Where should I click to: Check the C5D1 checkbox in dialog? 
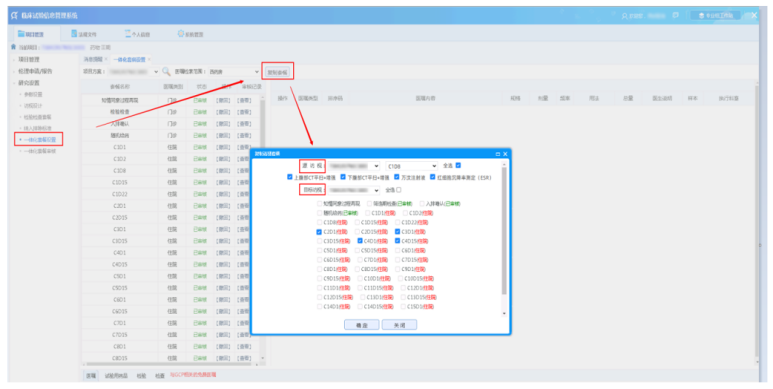(x=319, y=250)
